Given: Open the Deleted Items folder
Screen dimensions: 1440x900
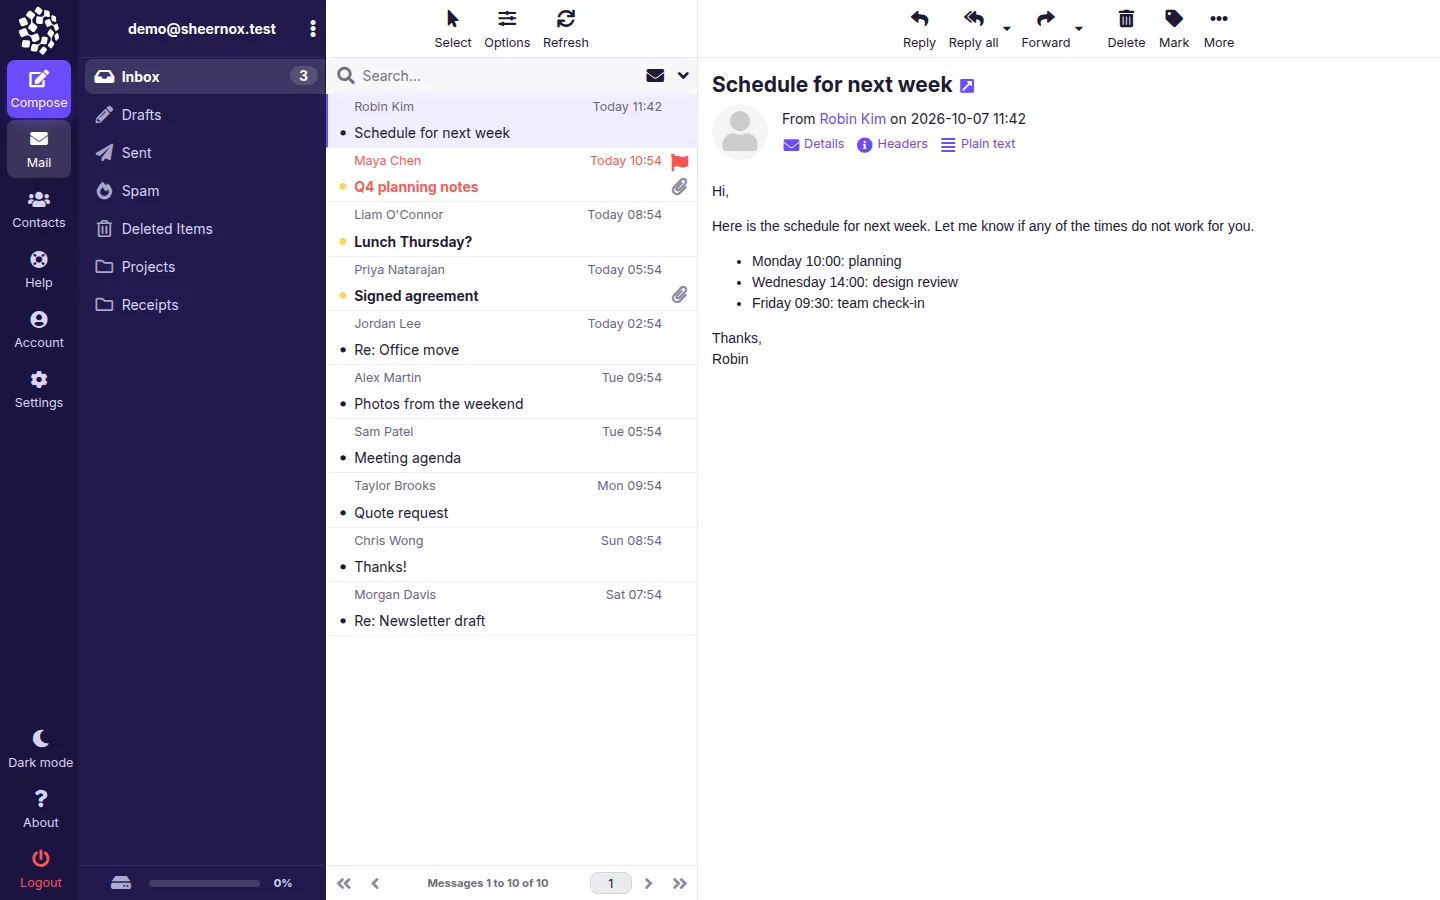Looking at the screenshot, I should coord(204,228).
